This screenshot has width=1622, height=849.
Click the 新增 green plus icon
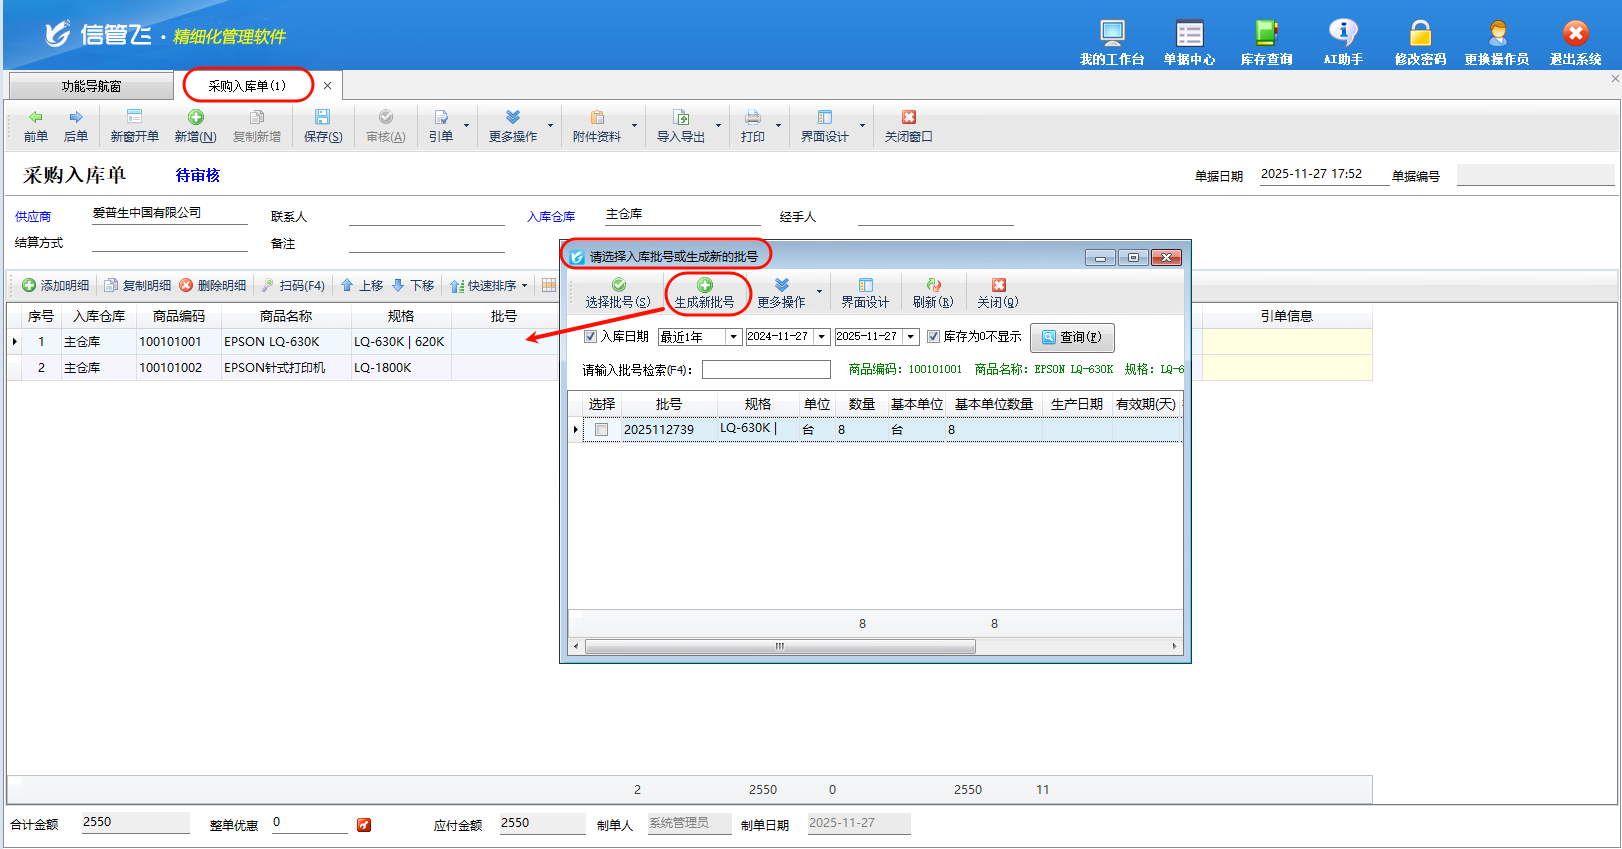pos(195,118)
